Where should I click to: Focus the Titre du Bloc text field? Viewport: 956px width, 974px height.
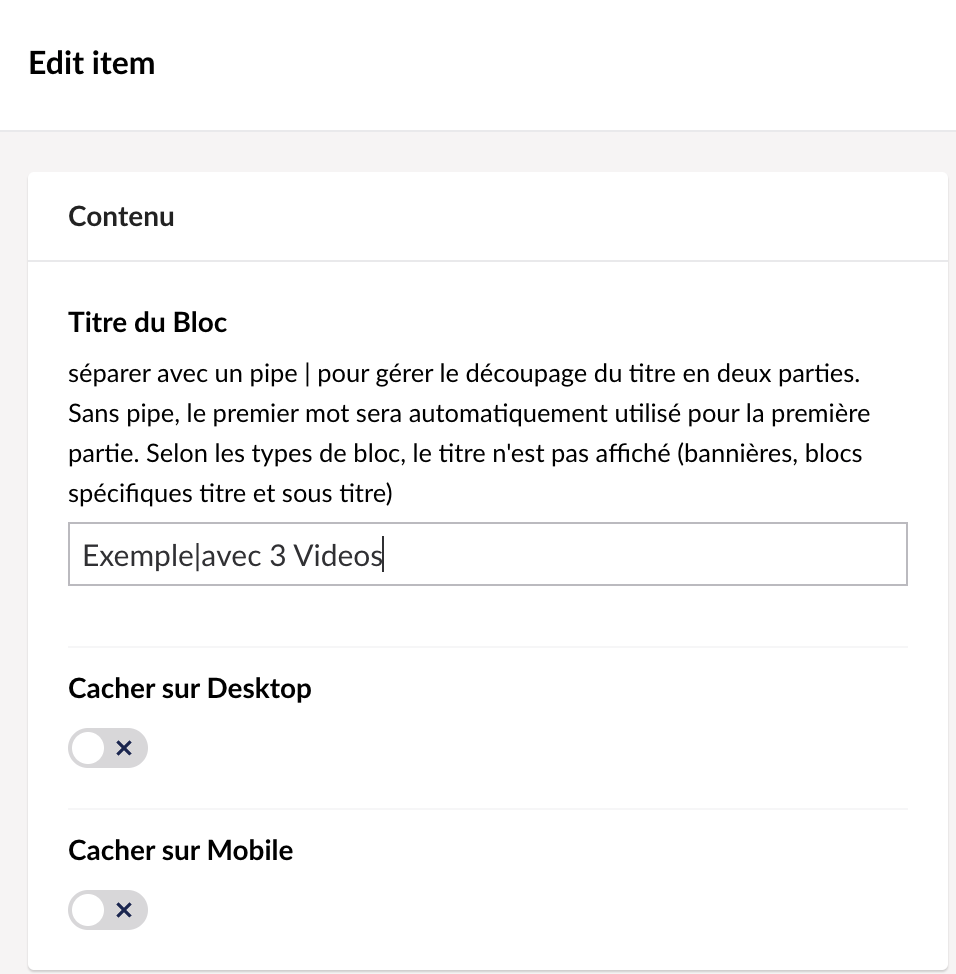[x=488, y=554]
